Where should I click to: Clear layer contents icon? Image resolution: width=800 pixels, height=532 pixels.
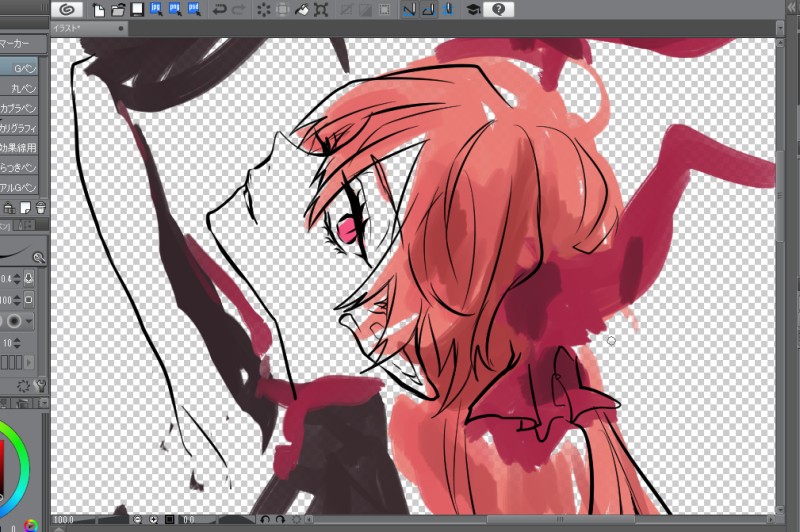(x=264, y=10)
